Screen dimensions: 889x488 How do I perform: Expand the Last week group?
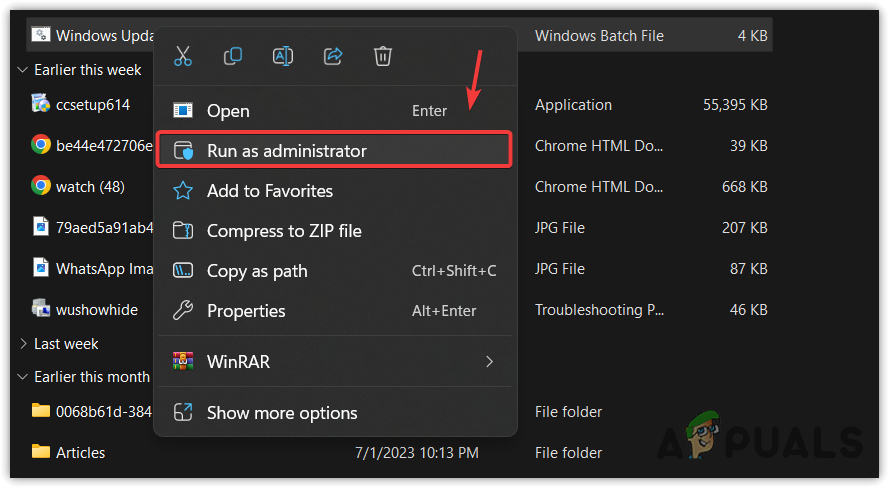tap(24, 343)
